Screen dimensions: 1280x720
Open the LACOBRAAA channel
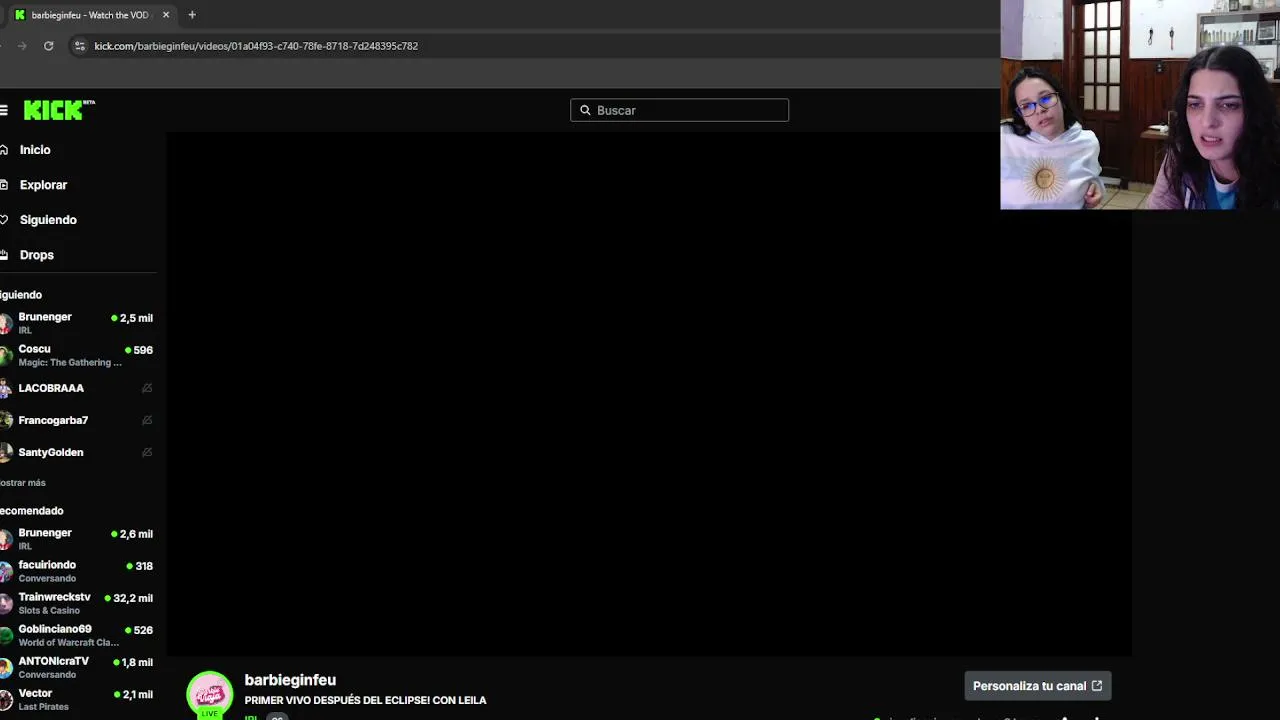click(x=78, y=388)
